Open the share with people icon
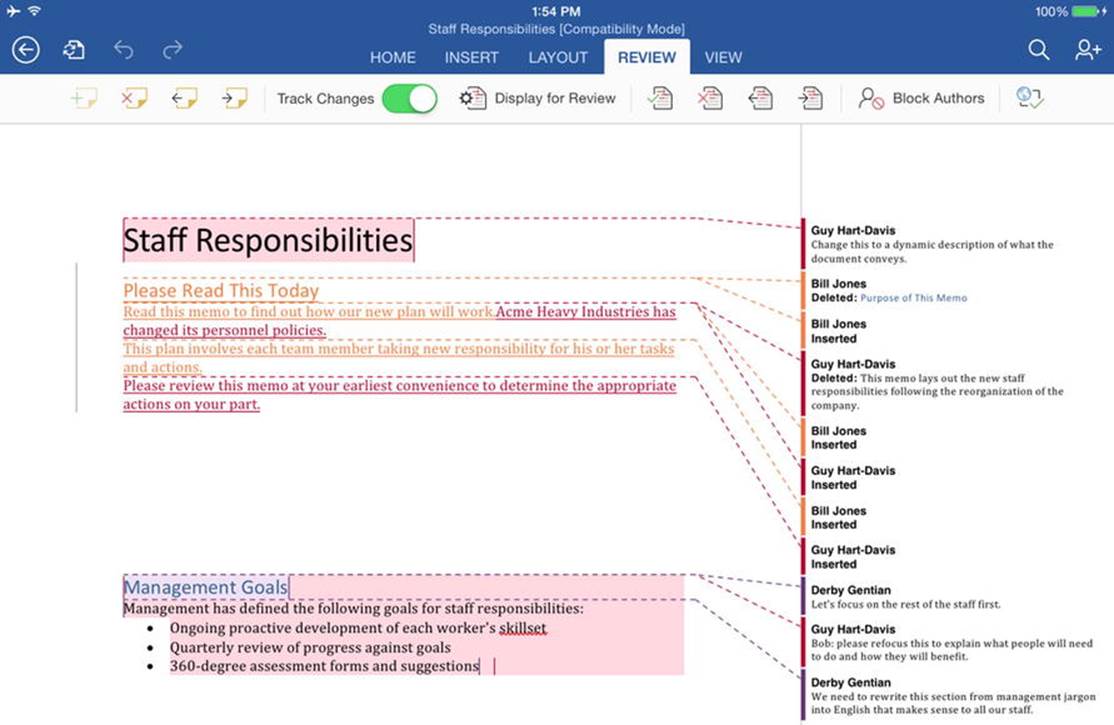Image resolution: width=1114 pixels, height=725 pixels. tap(1088, 50)
